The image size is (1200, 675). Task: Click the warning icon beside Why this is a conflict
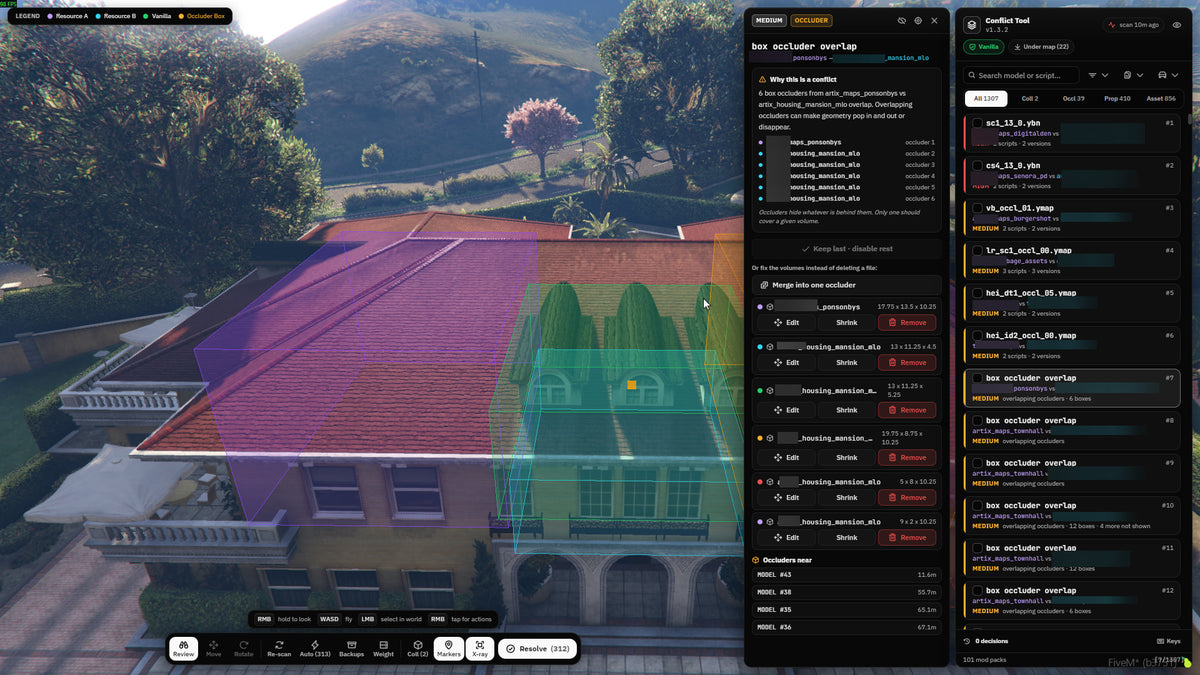(763, 79)
